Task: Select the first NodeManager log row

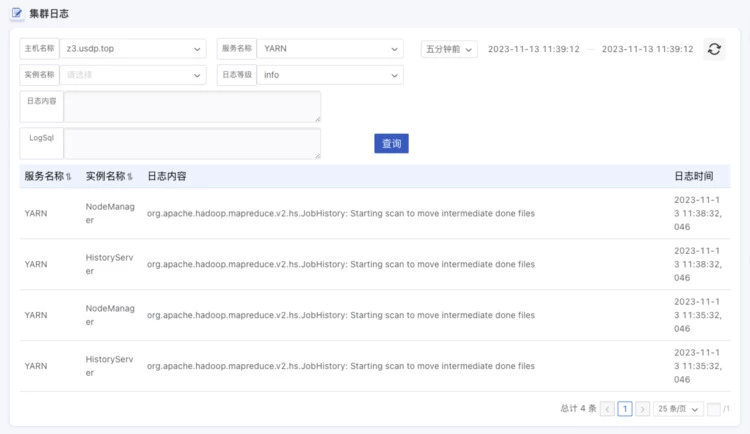Action: point(340,213)
